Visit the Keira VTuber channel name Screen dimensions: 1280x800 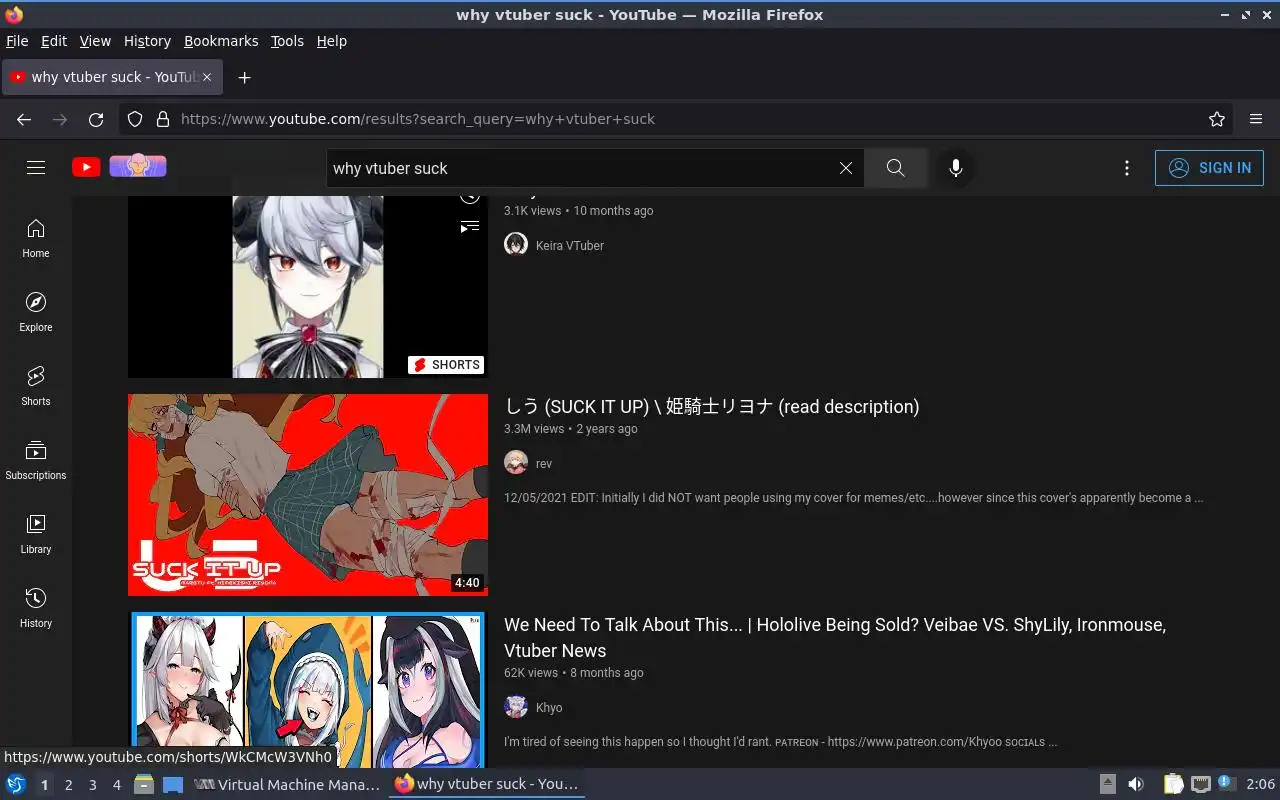click(570, 245)
